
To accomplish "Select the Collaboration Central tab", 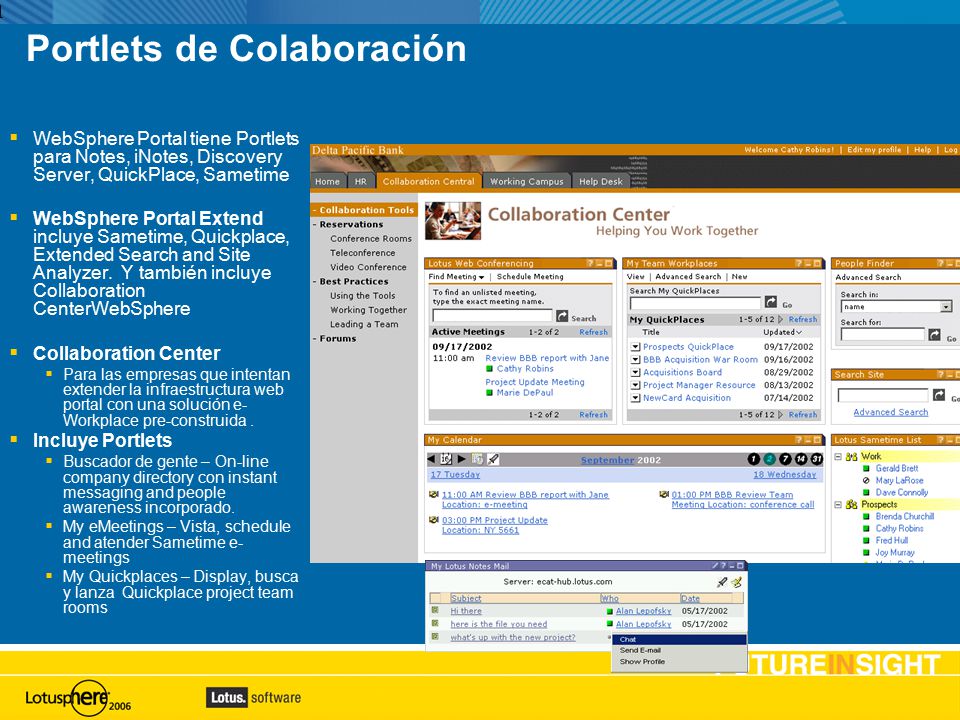I will pos(429,181).
